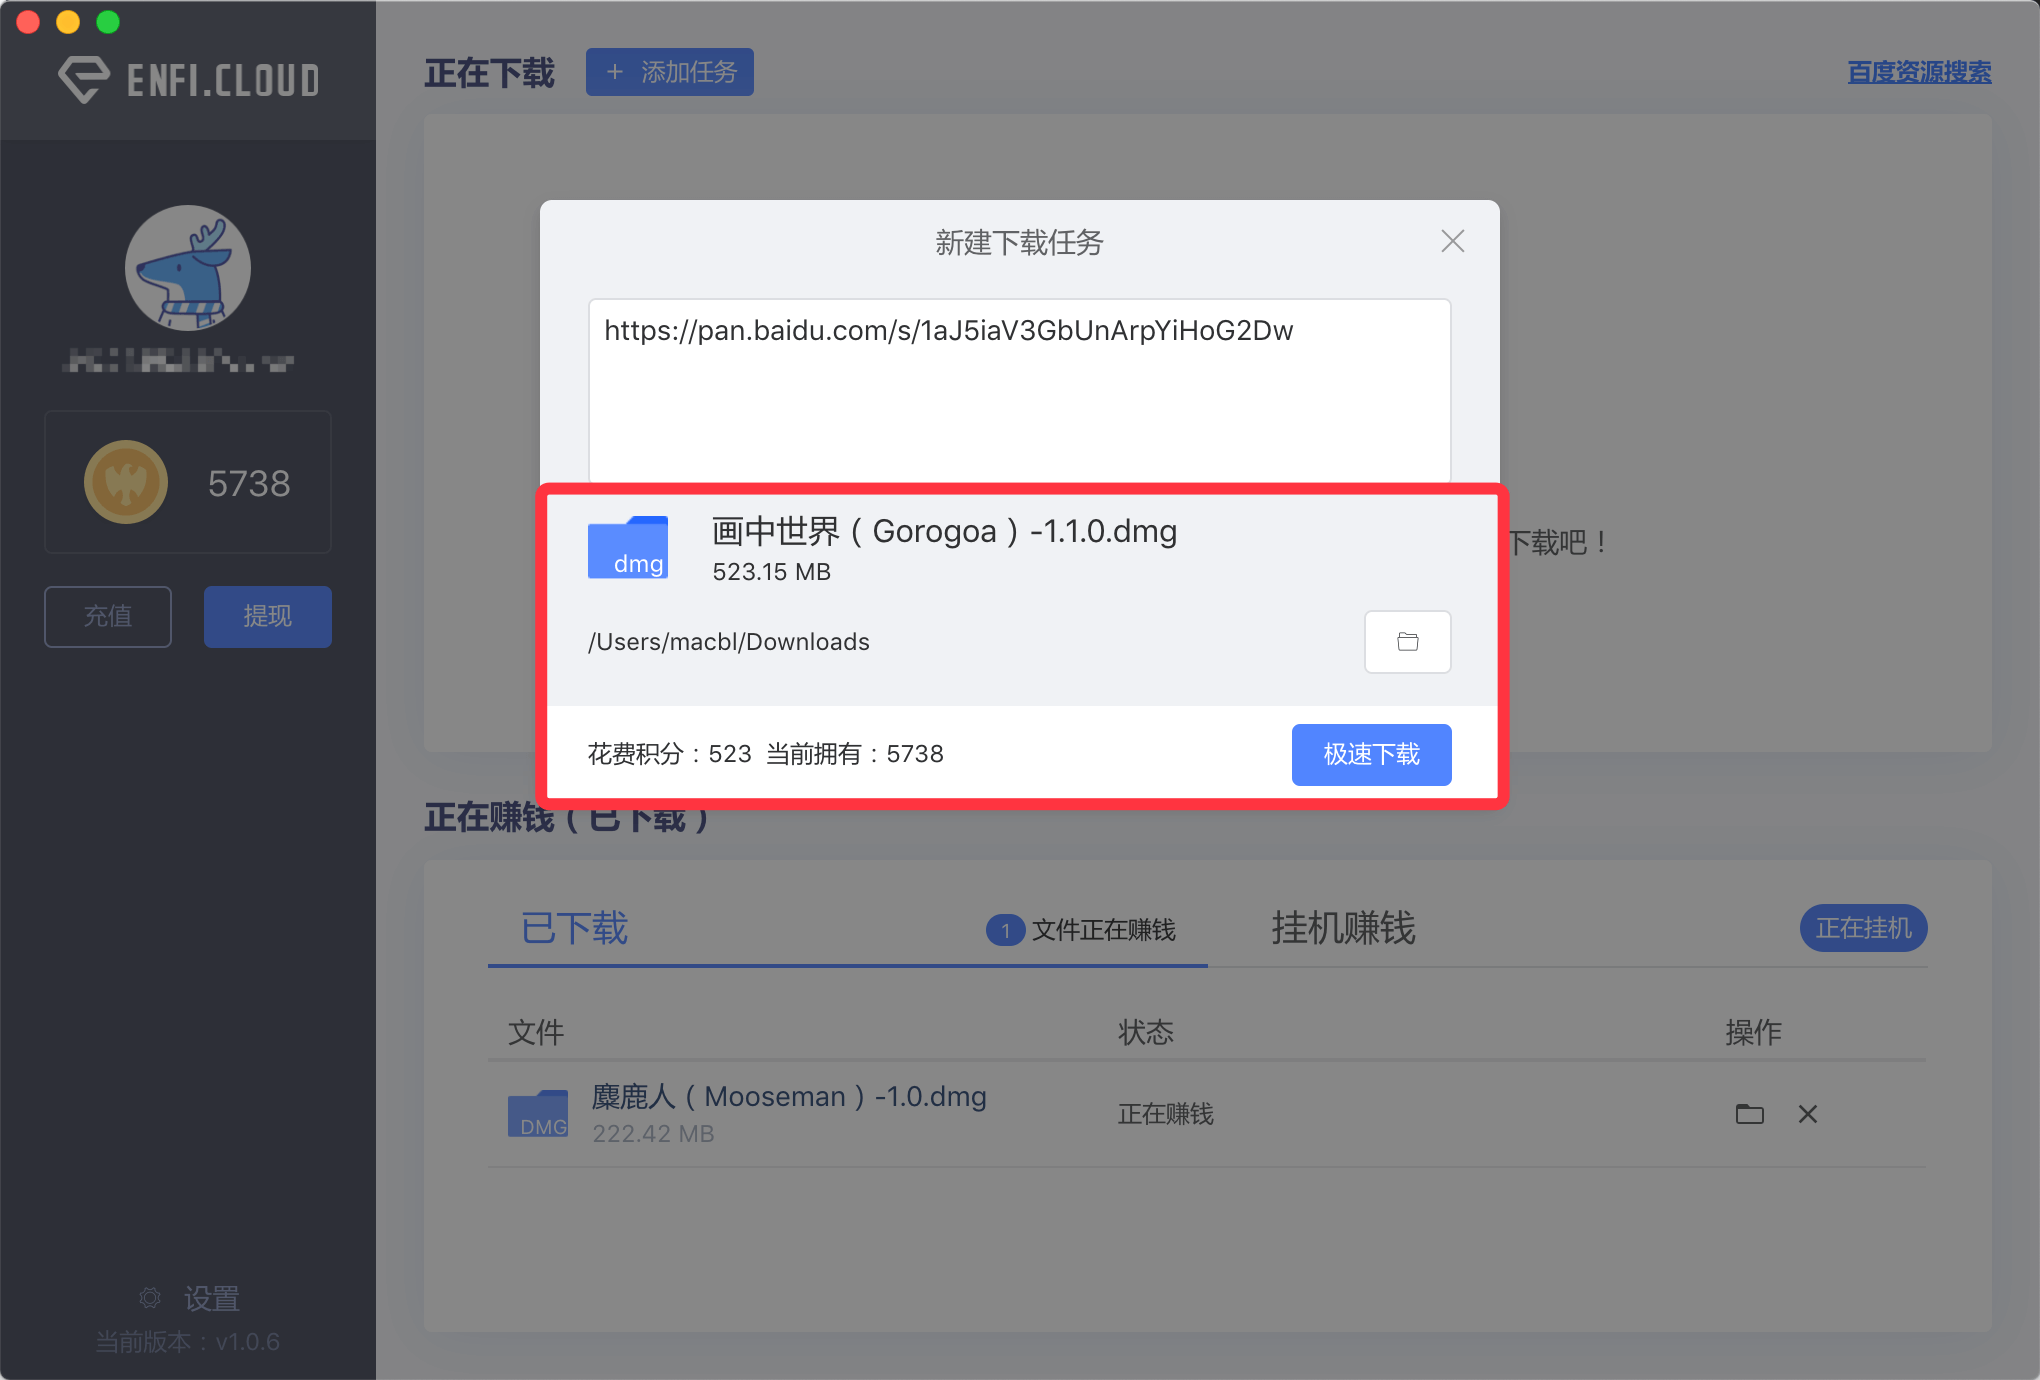Click the /Users/macbl/Downloads path text
This screenshot has height=1380, width=2040.
[729, 642]
